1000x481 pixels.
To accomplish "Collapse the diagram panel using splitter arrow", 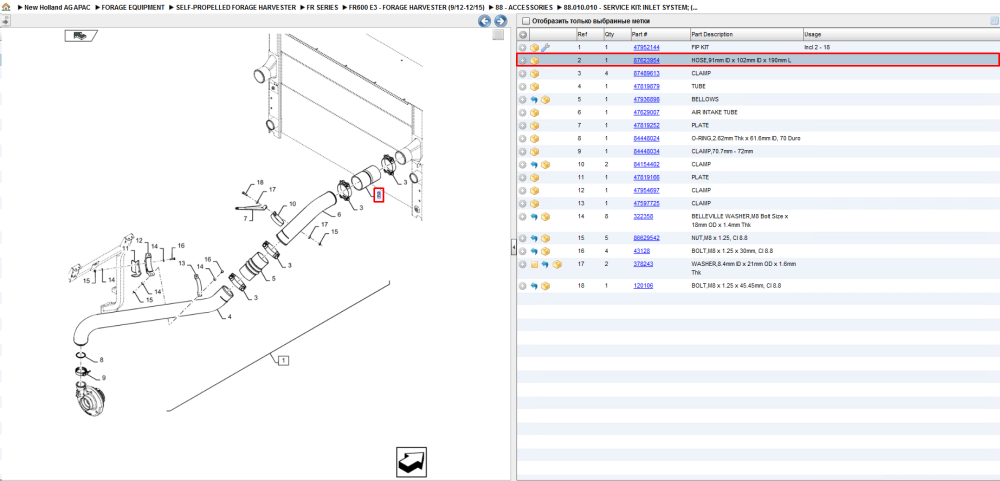I will (x=513, y=246).
